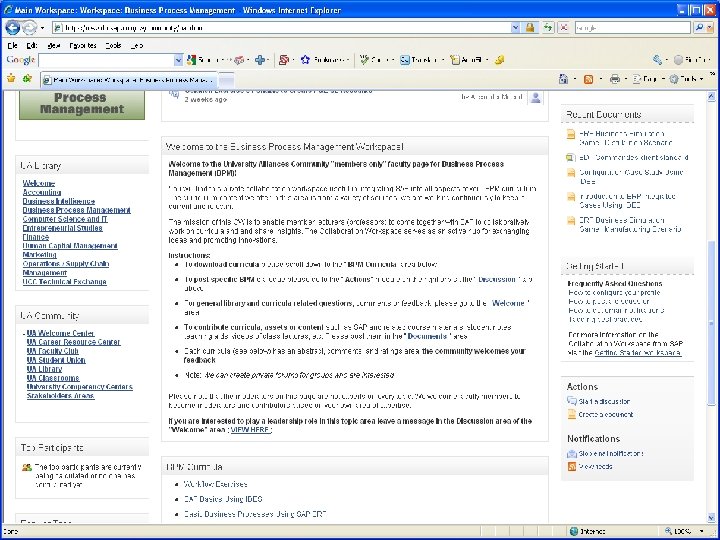Click the Google toolbar search field
Viewport: 720px width, 540px height.
pos(107,60)
